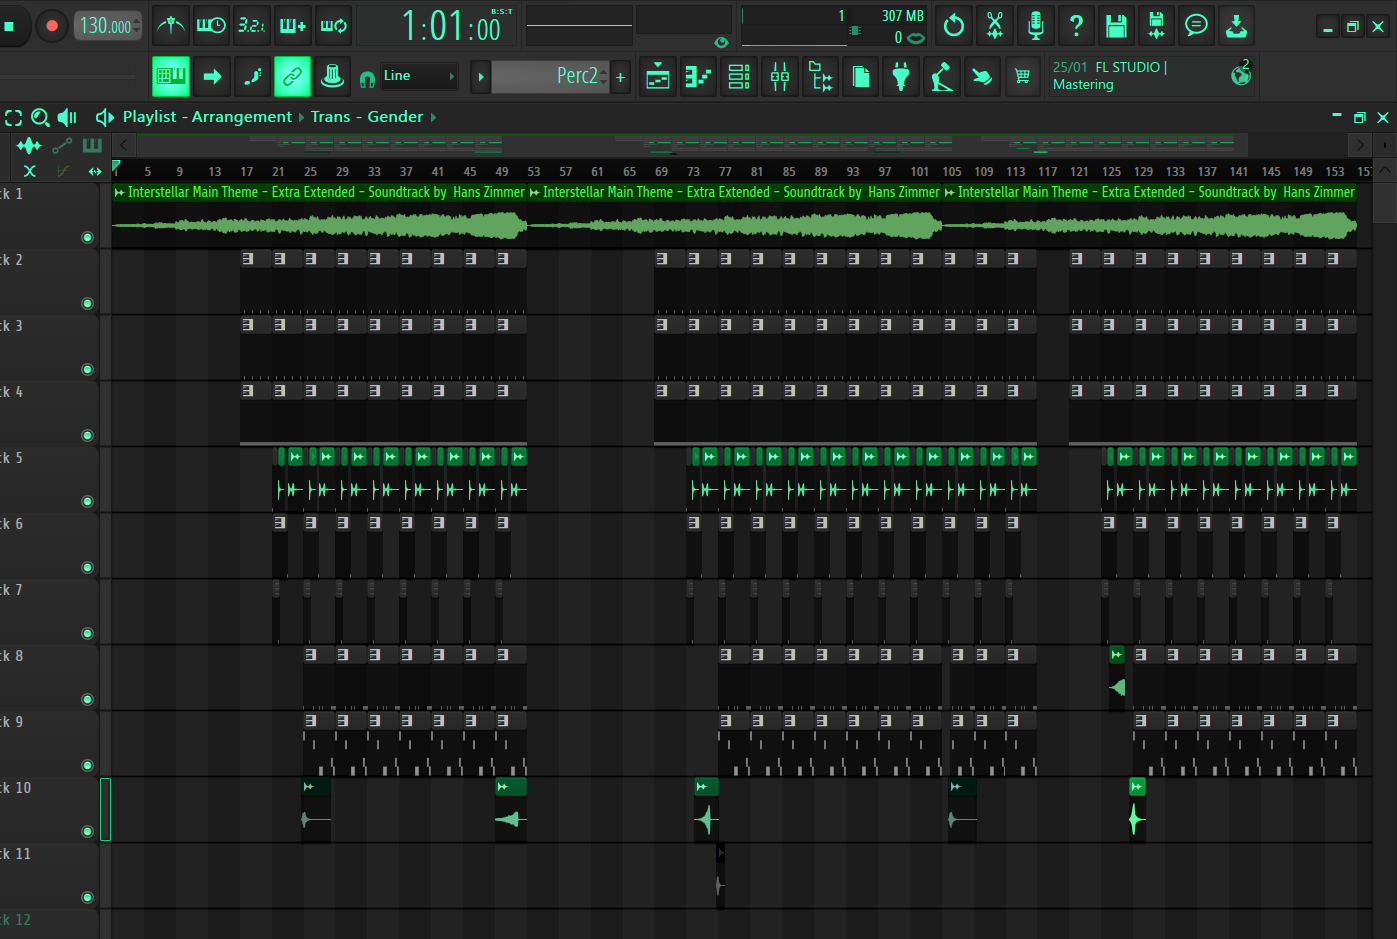Screen dimensions: 1397x939
Task: Open the speech bubble project info icon
Action: [1196, 26]
